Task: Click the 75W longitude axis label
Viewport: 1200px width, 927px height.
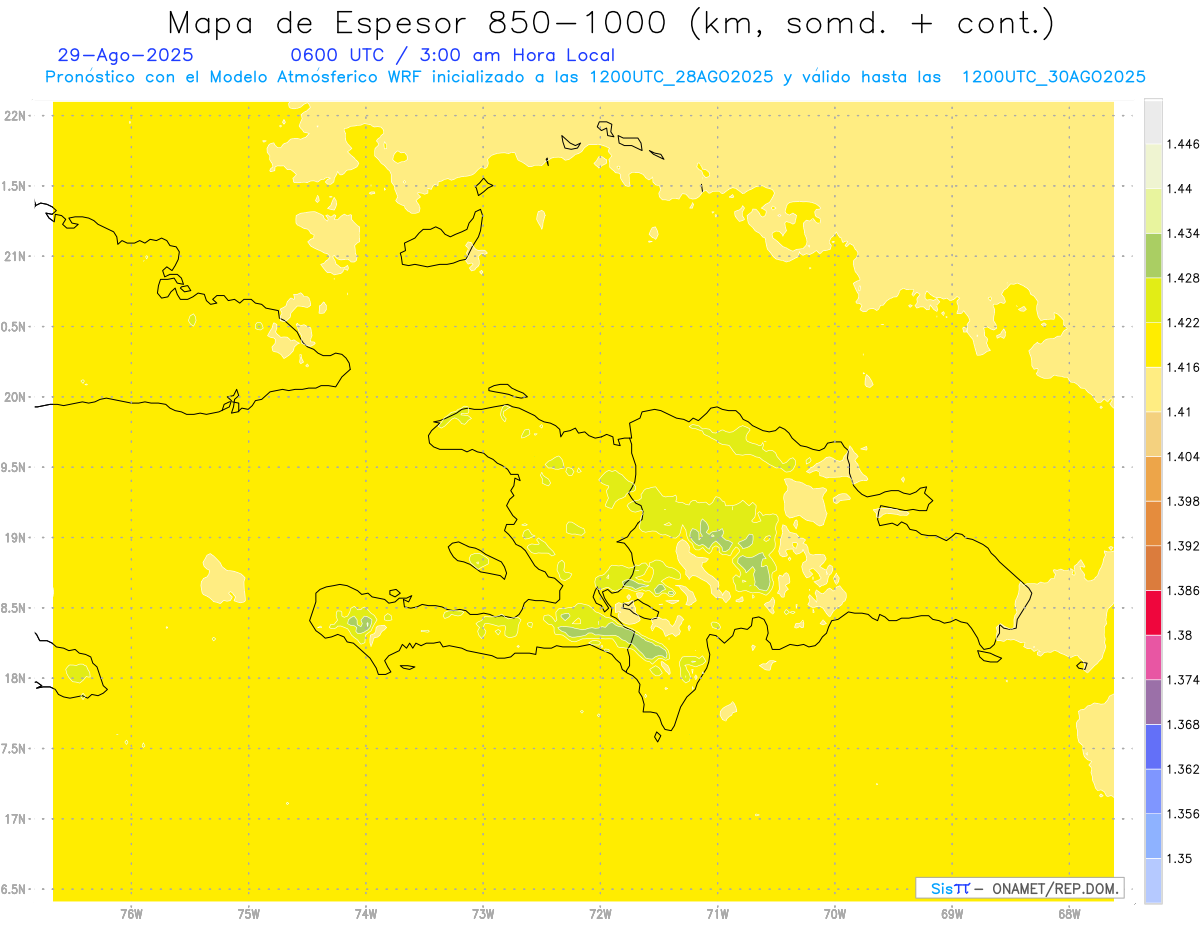Action: 249,913
